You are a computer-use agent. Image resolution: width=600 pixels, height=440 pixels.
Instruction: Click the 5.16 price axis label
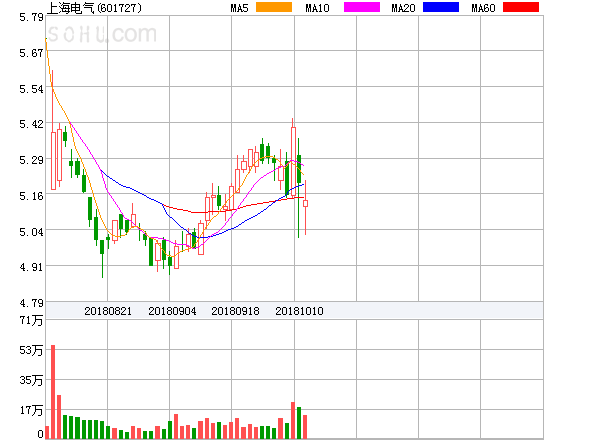tap(31, 196)
